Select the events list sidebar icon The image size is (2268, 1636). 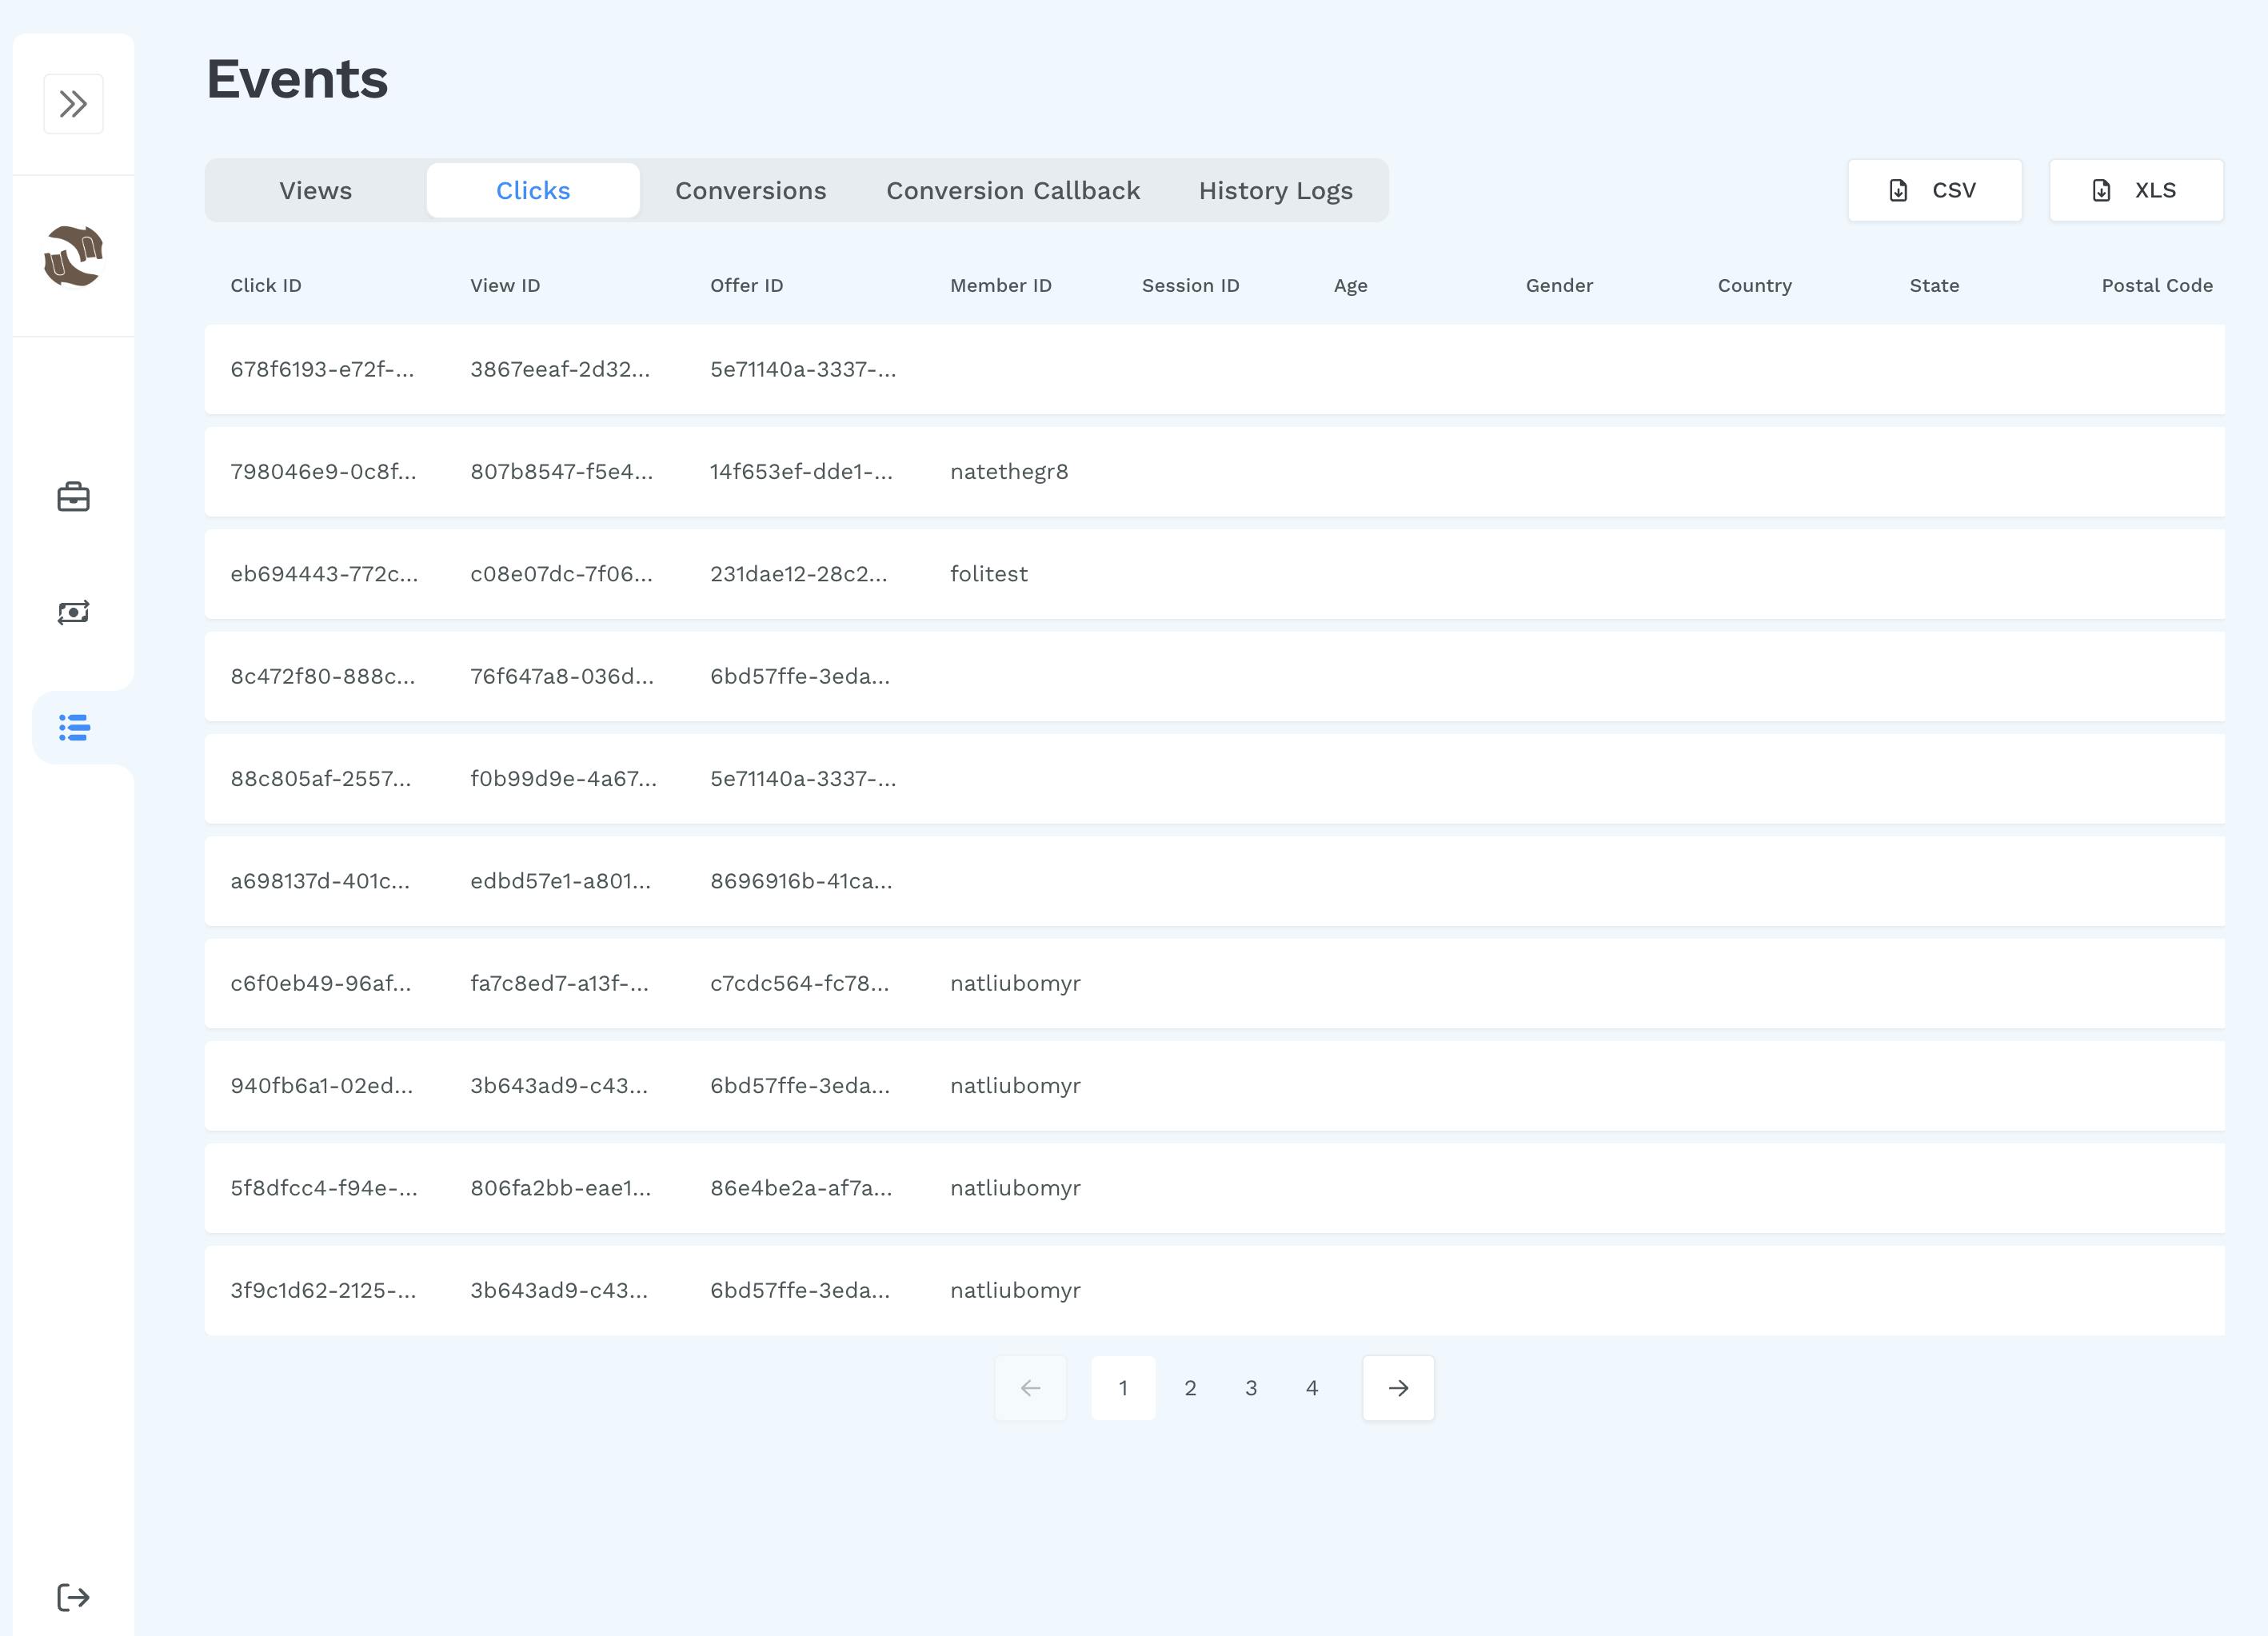coord(74,727)
